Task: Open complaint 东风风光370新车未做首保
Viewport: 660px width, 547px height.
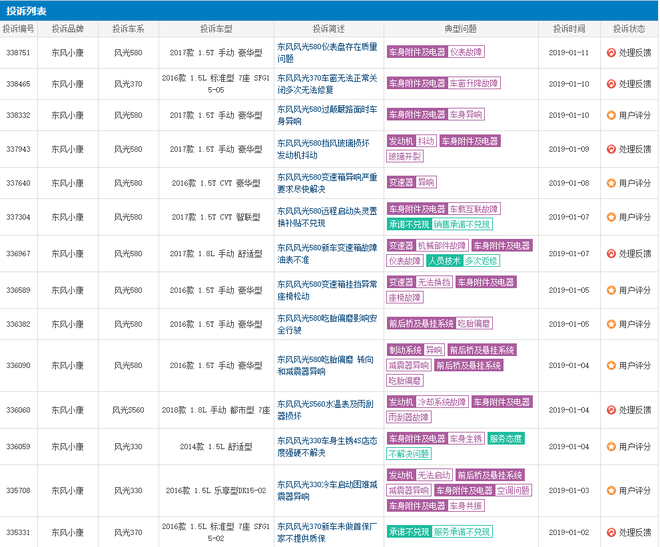Action: click(327, 532)
